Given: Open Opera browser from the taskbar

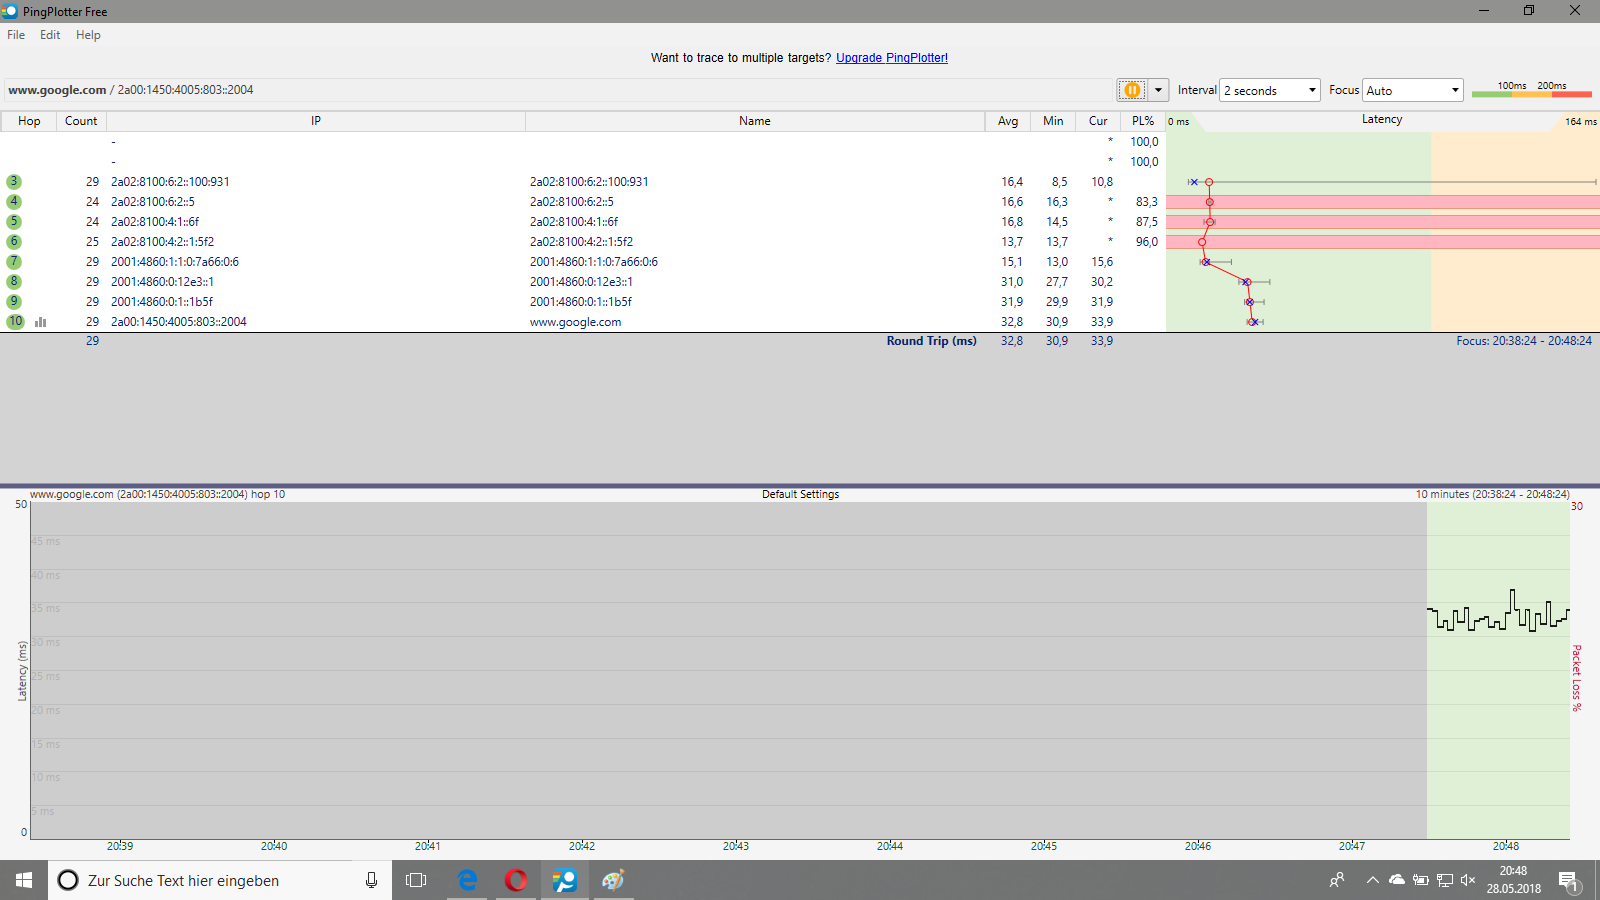Looking at the screenshot, I should point(516,880).
